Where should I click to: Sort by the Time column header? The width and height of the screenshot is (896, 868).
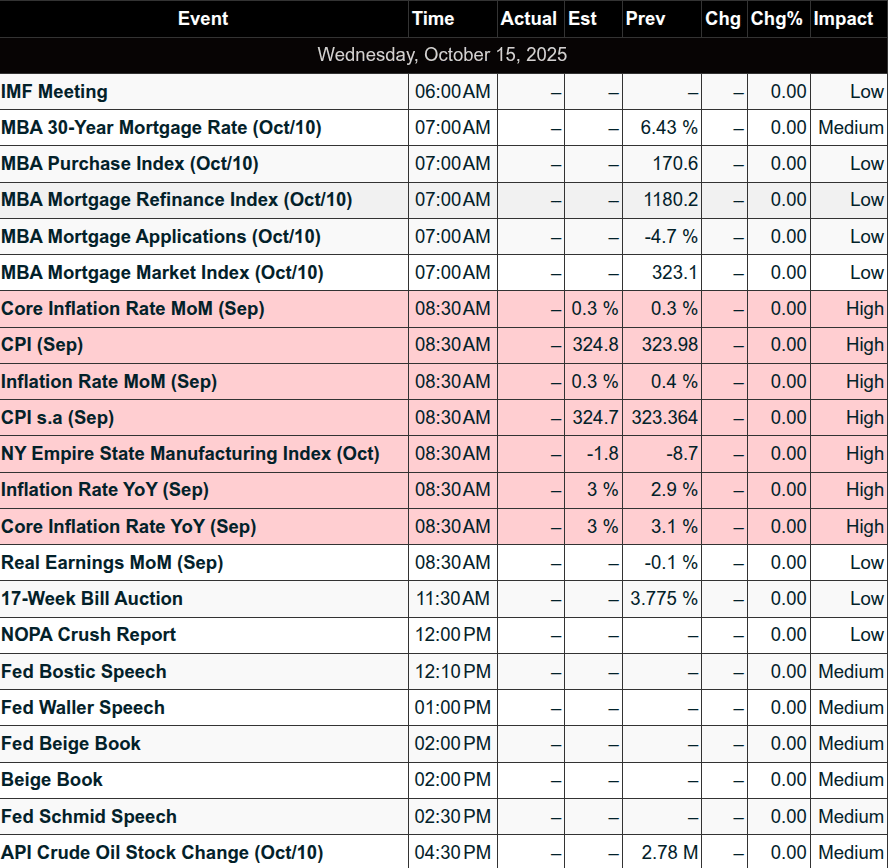pos(433,19)
